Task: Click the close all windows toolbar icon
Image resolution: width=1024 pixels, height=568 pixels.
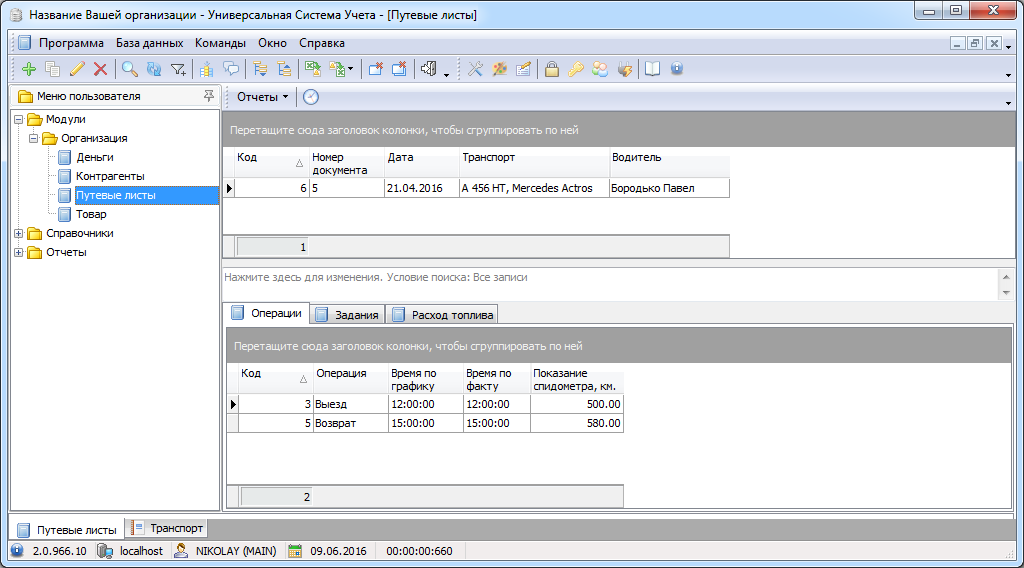Action: pyautogui.click(x=399, y=69)
